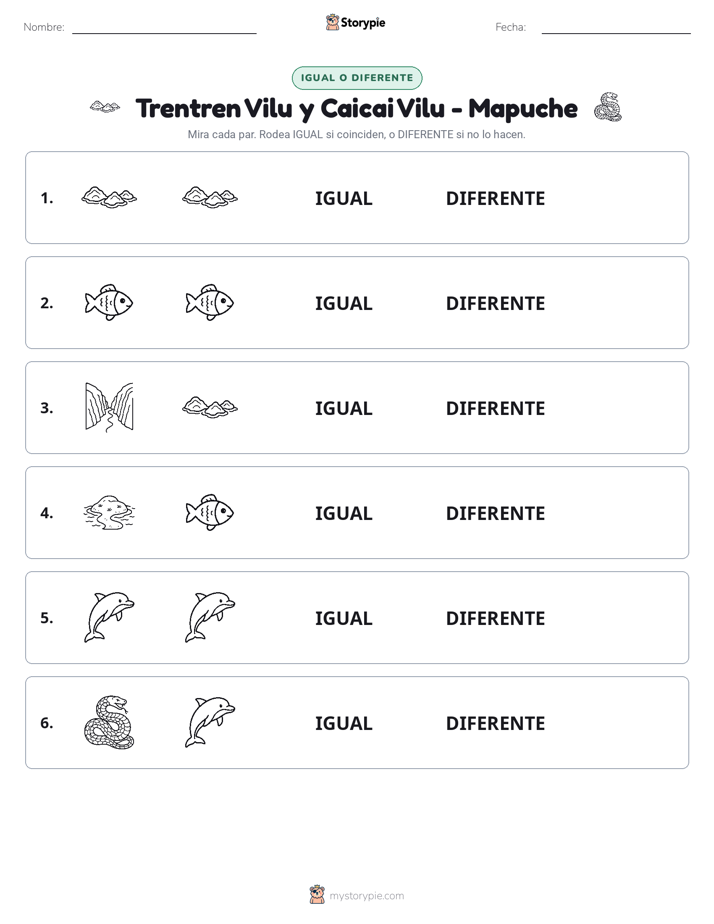Open the mystorypie.com footer link
This screenshot has width=714, height=924.
(x=357, y=895)
